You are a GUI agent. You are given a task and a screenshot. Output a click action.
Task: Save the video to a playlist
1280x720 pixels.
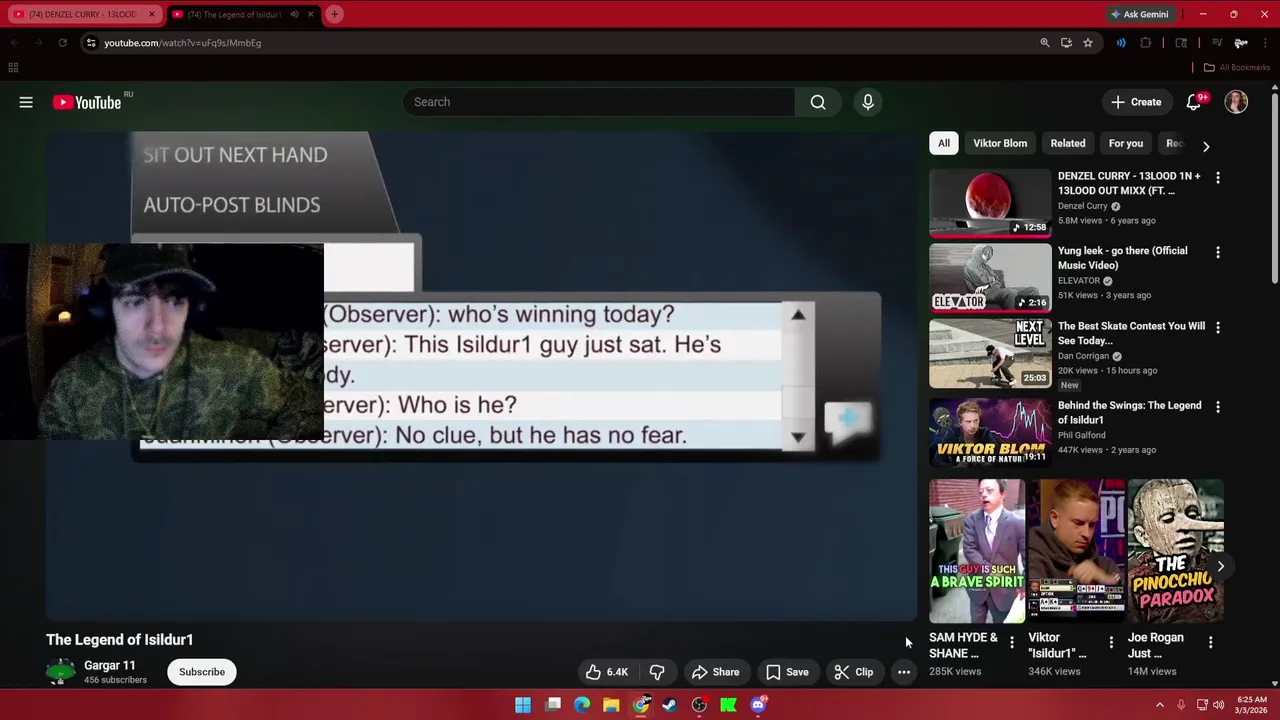pyautogui.click(x=787, y=672)
